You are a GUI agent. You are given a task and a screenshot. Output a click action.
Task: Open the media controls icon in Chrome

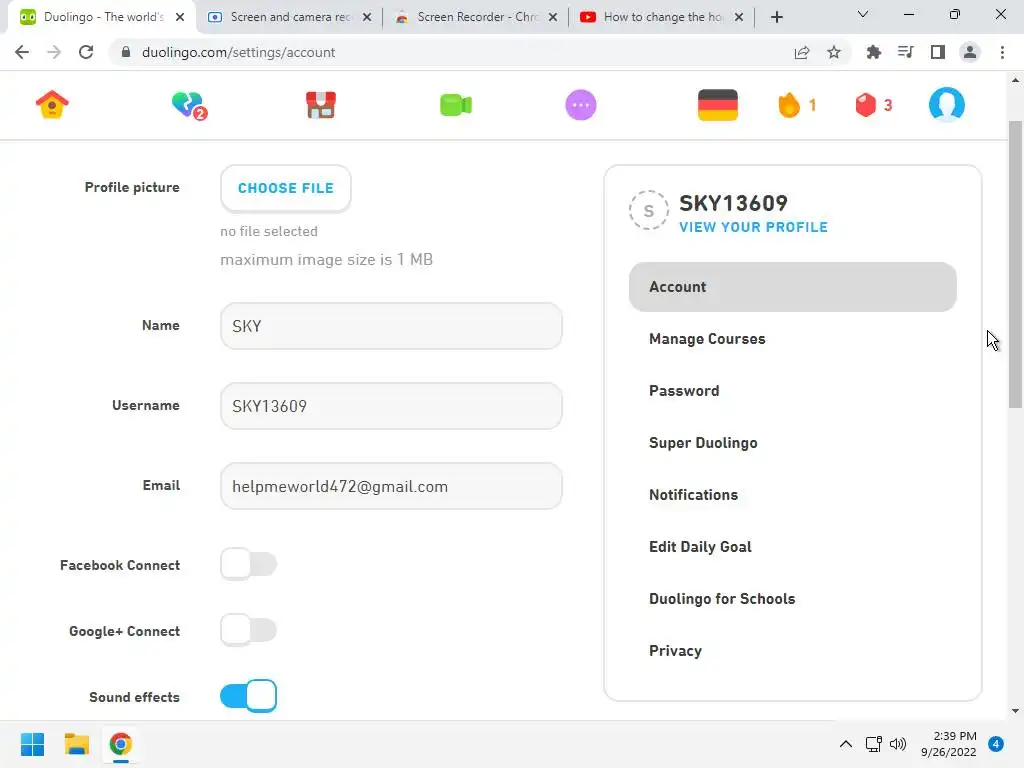[x=906, y=52]
